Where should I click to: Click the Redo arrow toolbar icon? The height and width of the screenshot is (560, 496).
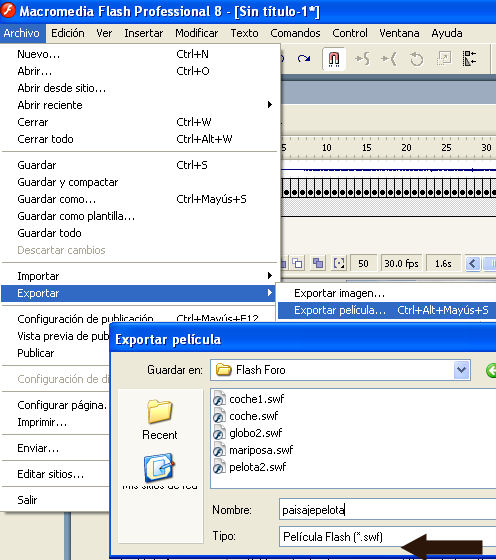coord(304,59)
